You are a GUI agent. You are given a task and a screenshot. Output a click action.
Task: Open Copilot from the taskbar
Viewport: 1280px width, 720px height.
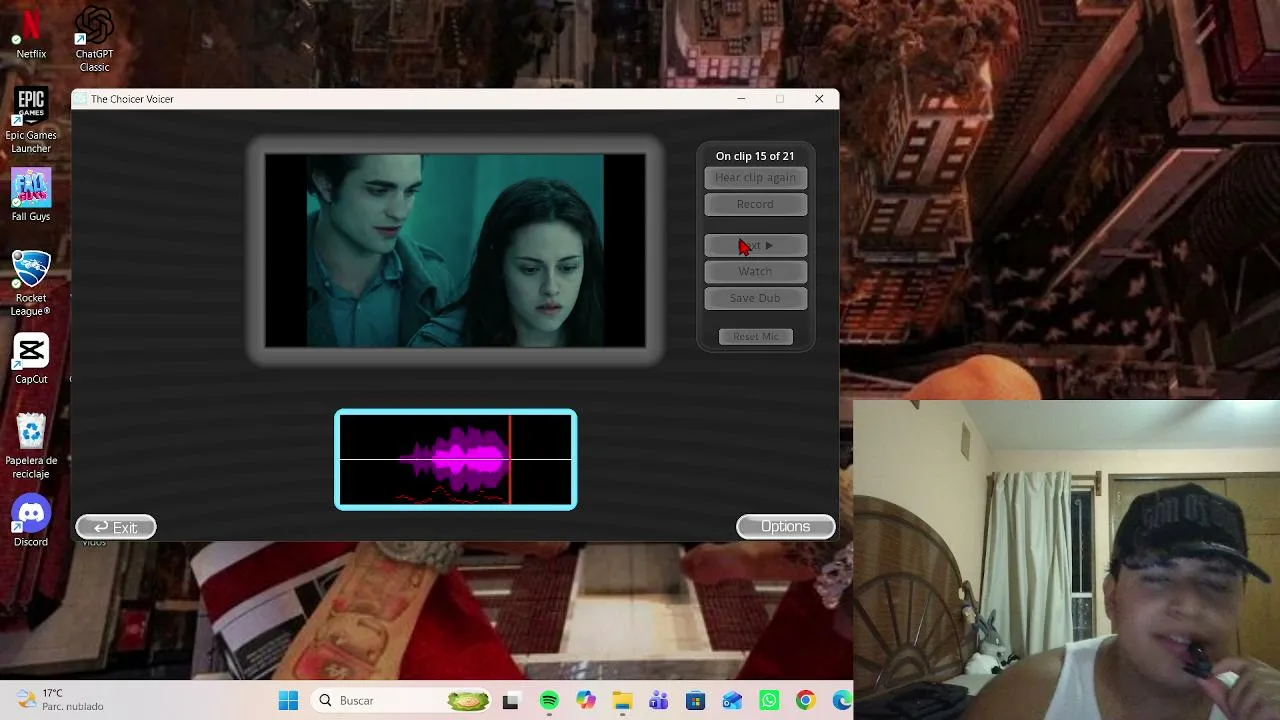pyautogui.click(x=586, y=701)
